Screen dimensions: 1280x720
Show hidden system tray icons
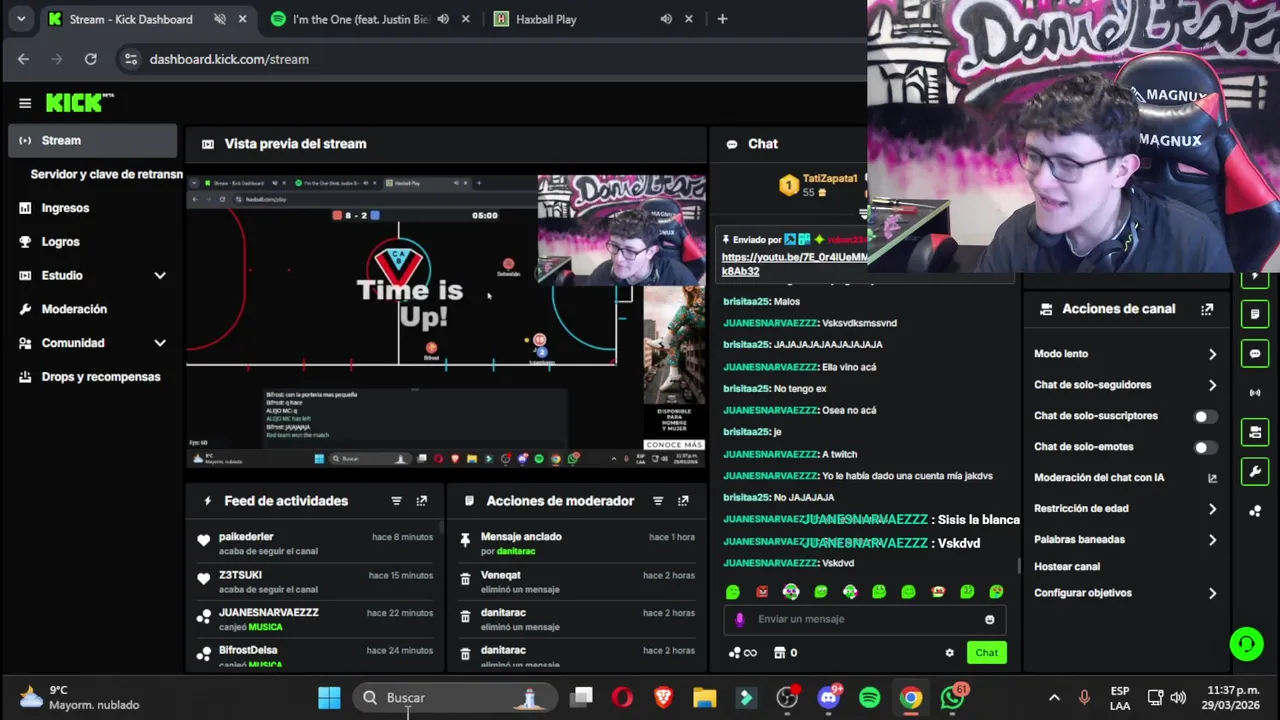(x=1054, y=698)
